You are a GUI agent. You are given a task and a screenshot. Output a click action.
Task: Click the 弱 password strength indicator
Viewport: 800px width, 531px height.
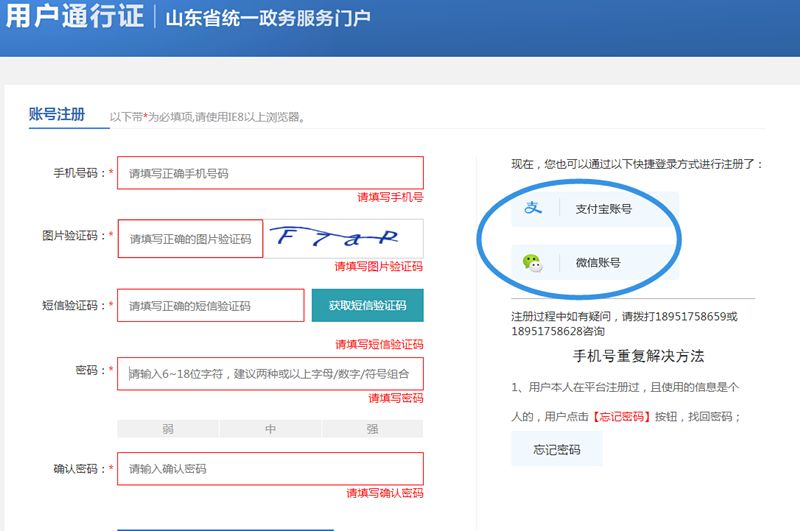168,429
